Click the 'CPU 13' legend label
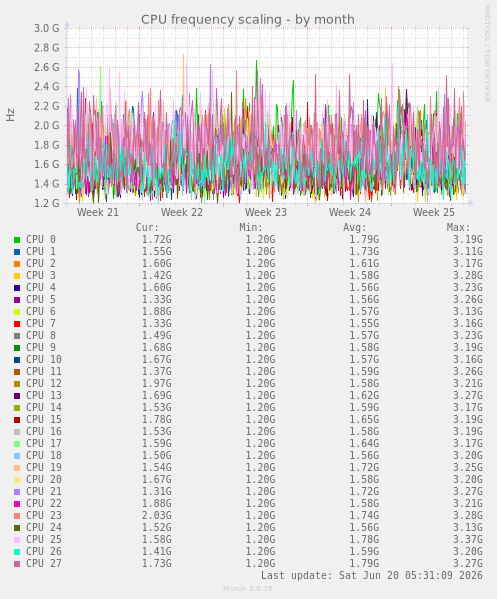Image resolution: width=497 pixels, height=599 pixels. click(x=44, y=395)
